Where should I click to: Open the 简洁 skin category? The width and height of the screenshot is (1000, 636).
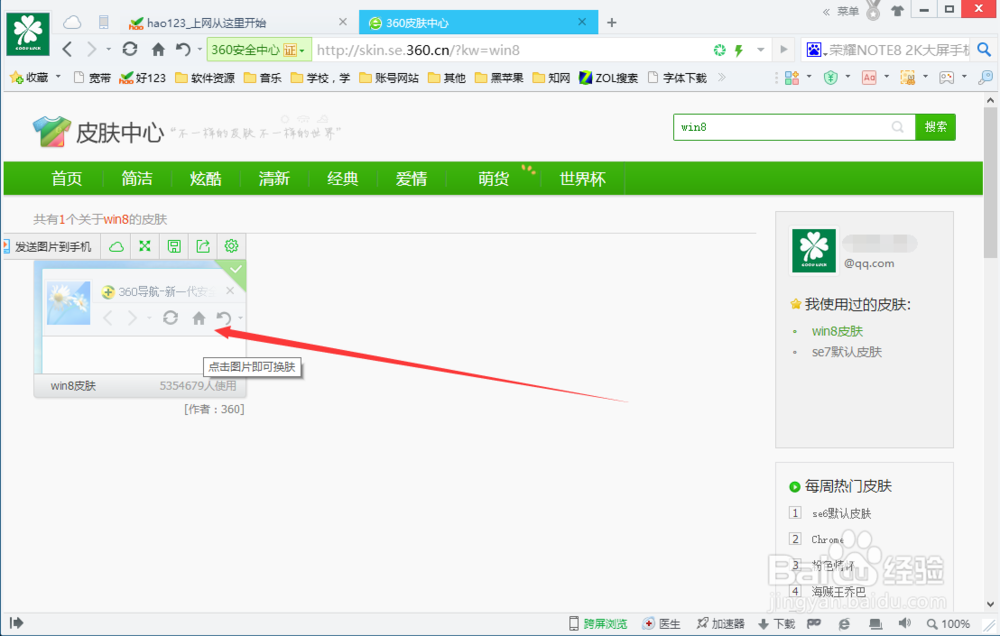click(137, 179)
